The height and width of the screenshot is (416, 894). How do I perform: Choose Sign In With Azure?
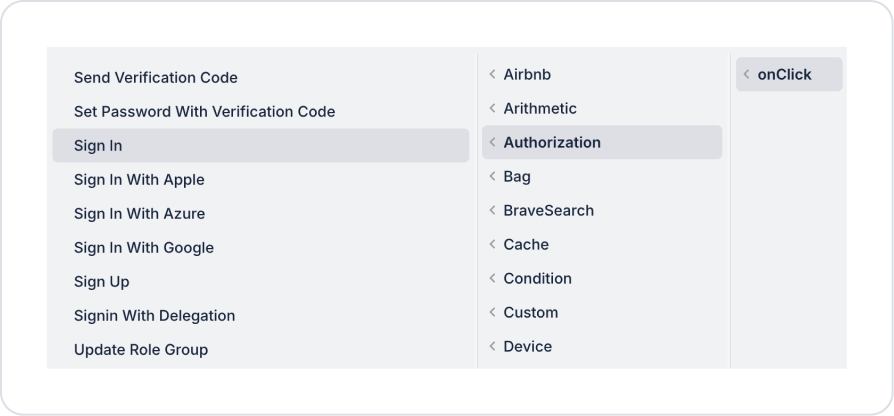(139, 214)
